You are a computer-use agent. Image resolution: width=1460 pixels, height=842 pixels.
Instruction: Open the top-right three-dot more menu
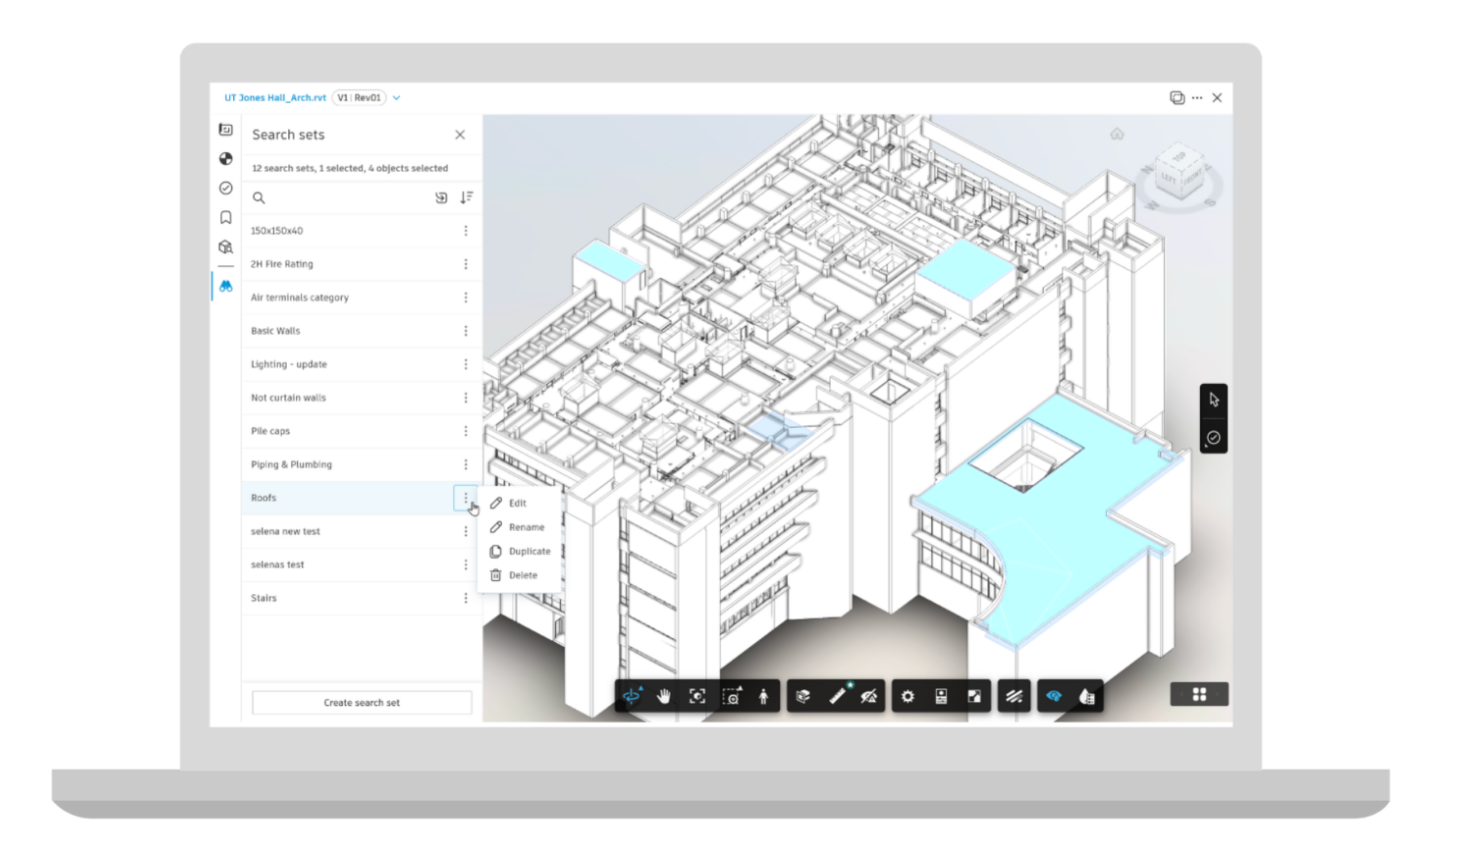pos(1197,98)
